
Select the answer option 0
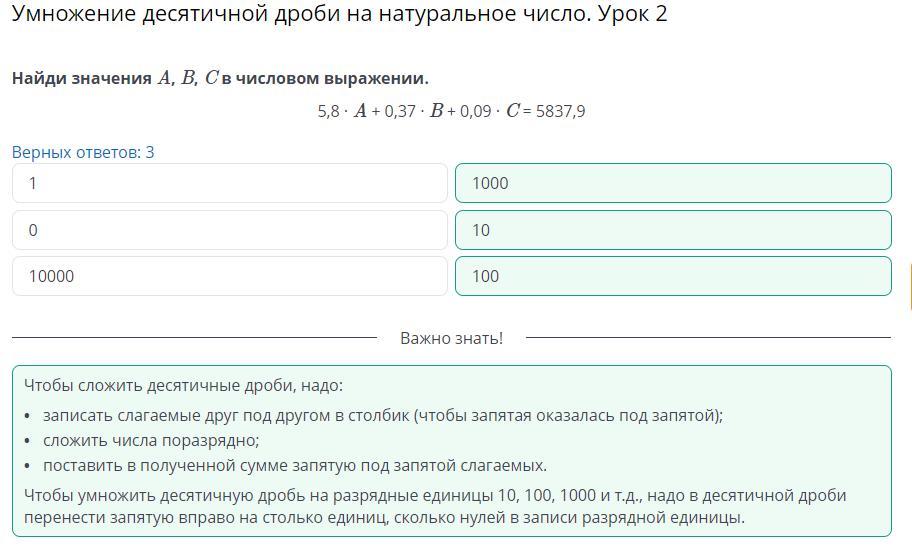click(229, 230)
